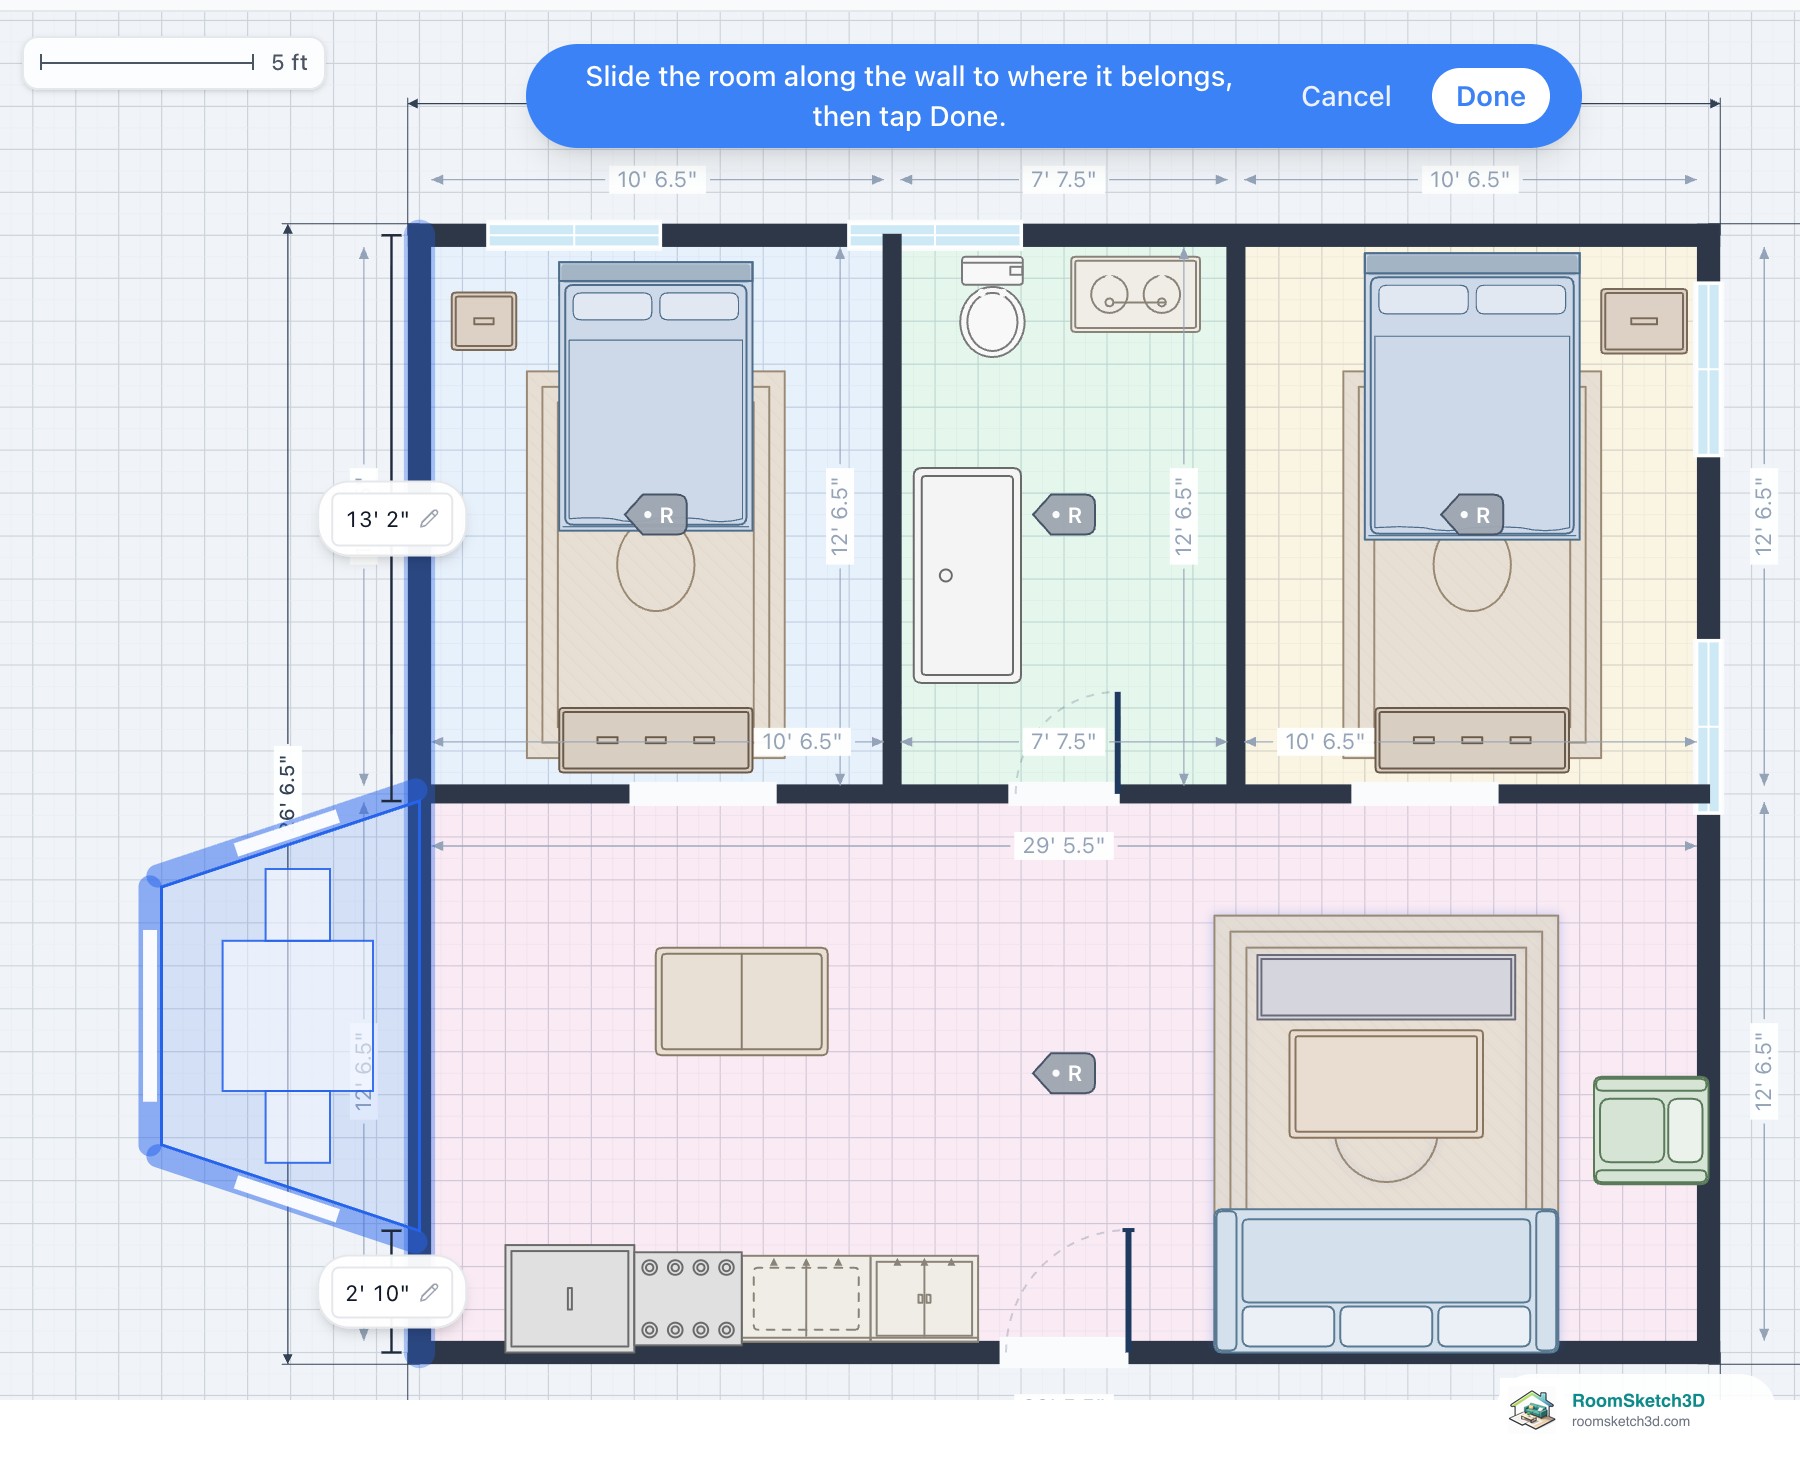
Task: Select the dining table in the highlighted room
Action: click(298, 1015)
